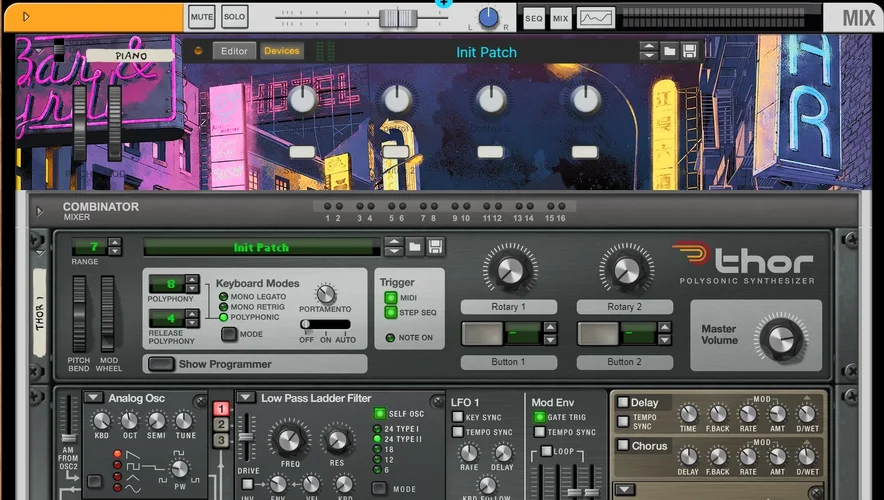Image resolution: width=884 pixels, height=500 pixels.
Task: Click the Rotary 1 knob on Thor
Action: pyautogui.click(x=509, y=270)
